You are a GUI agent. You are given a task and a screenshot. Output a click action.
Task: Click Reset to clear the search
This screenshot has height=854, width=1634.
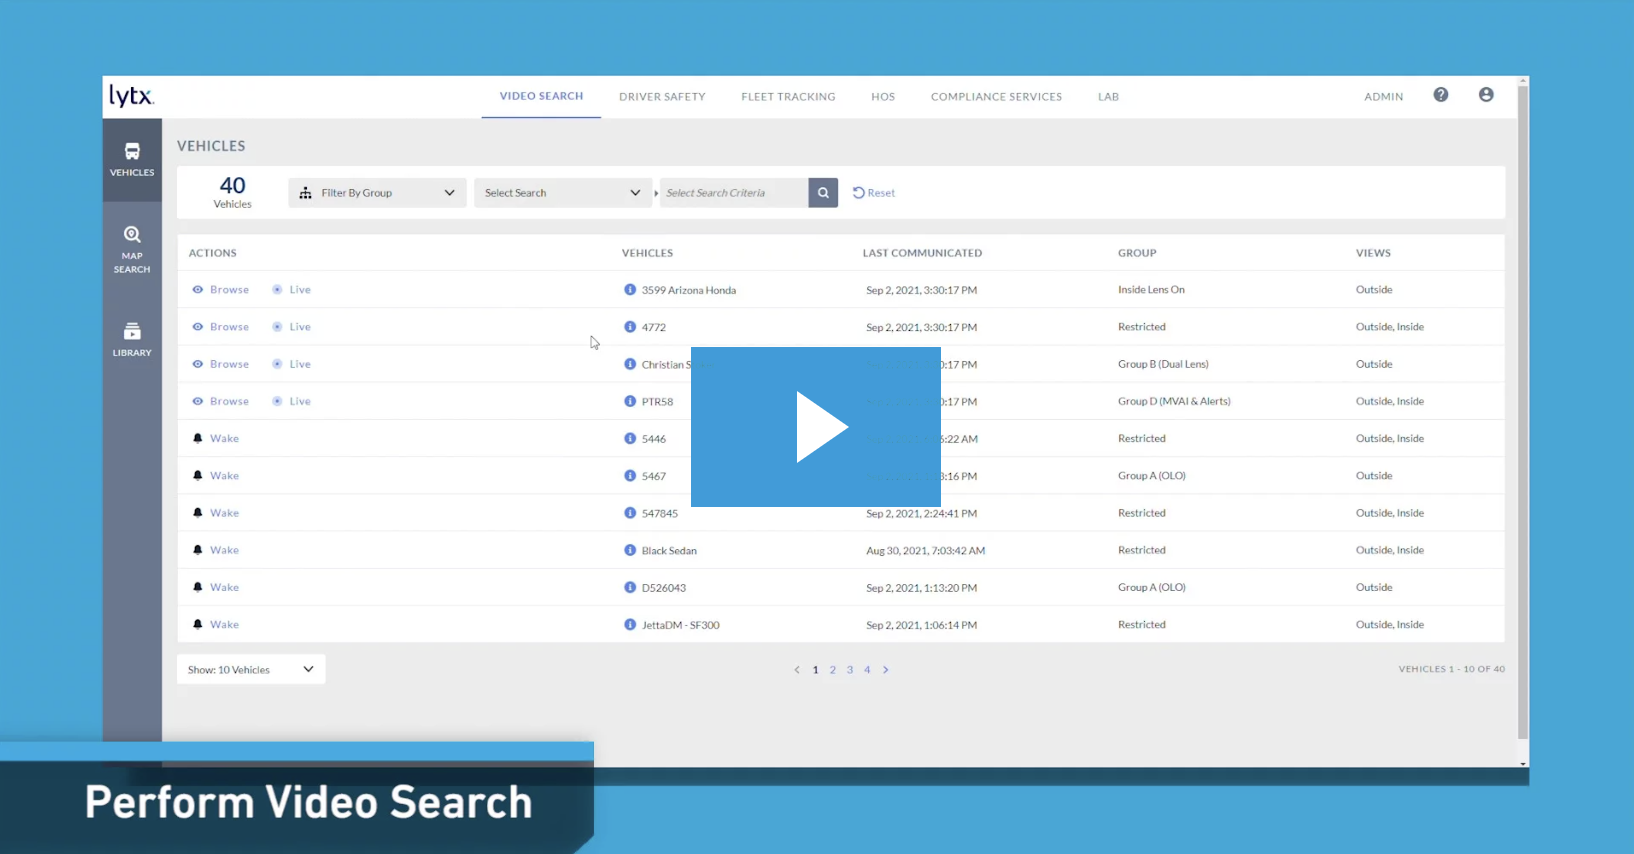(x=874, y=193)
